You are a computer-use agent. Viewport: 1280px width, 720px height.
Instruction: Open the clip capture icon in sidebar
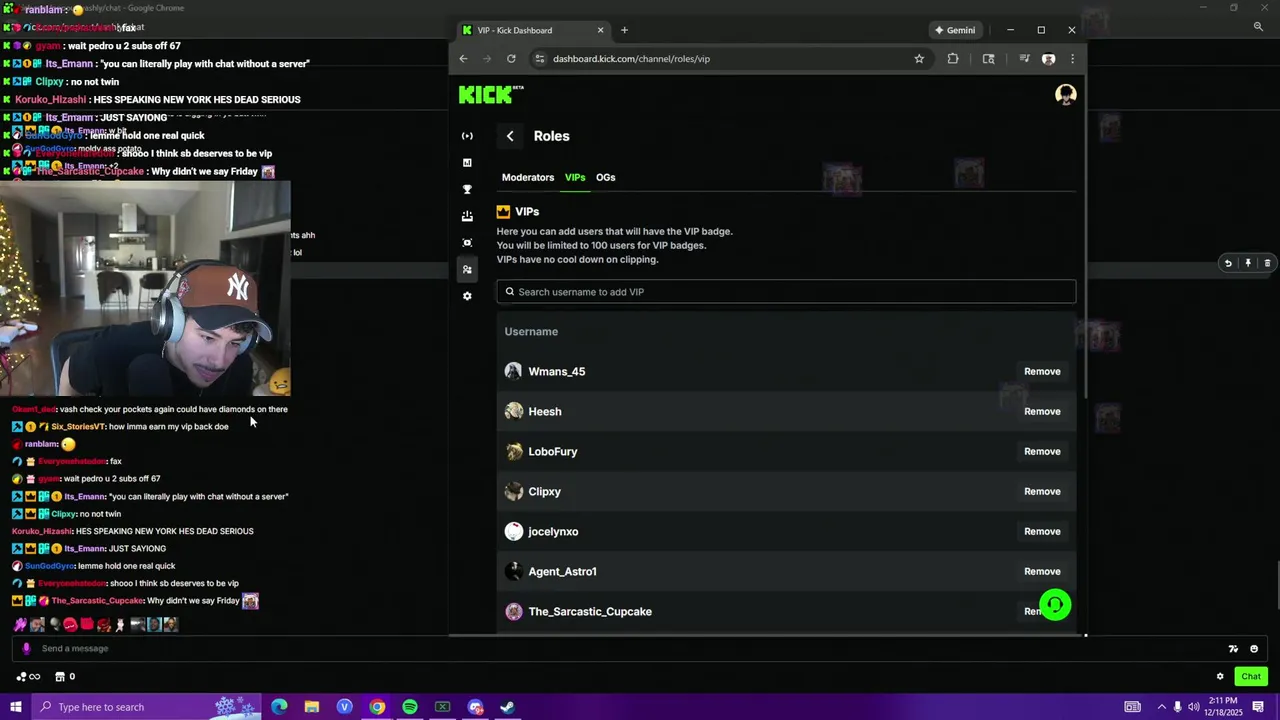(x=467, y=243)
